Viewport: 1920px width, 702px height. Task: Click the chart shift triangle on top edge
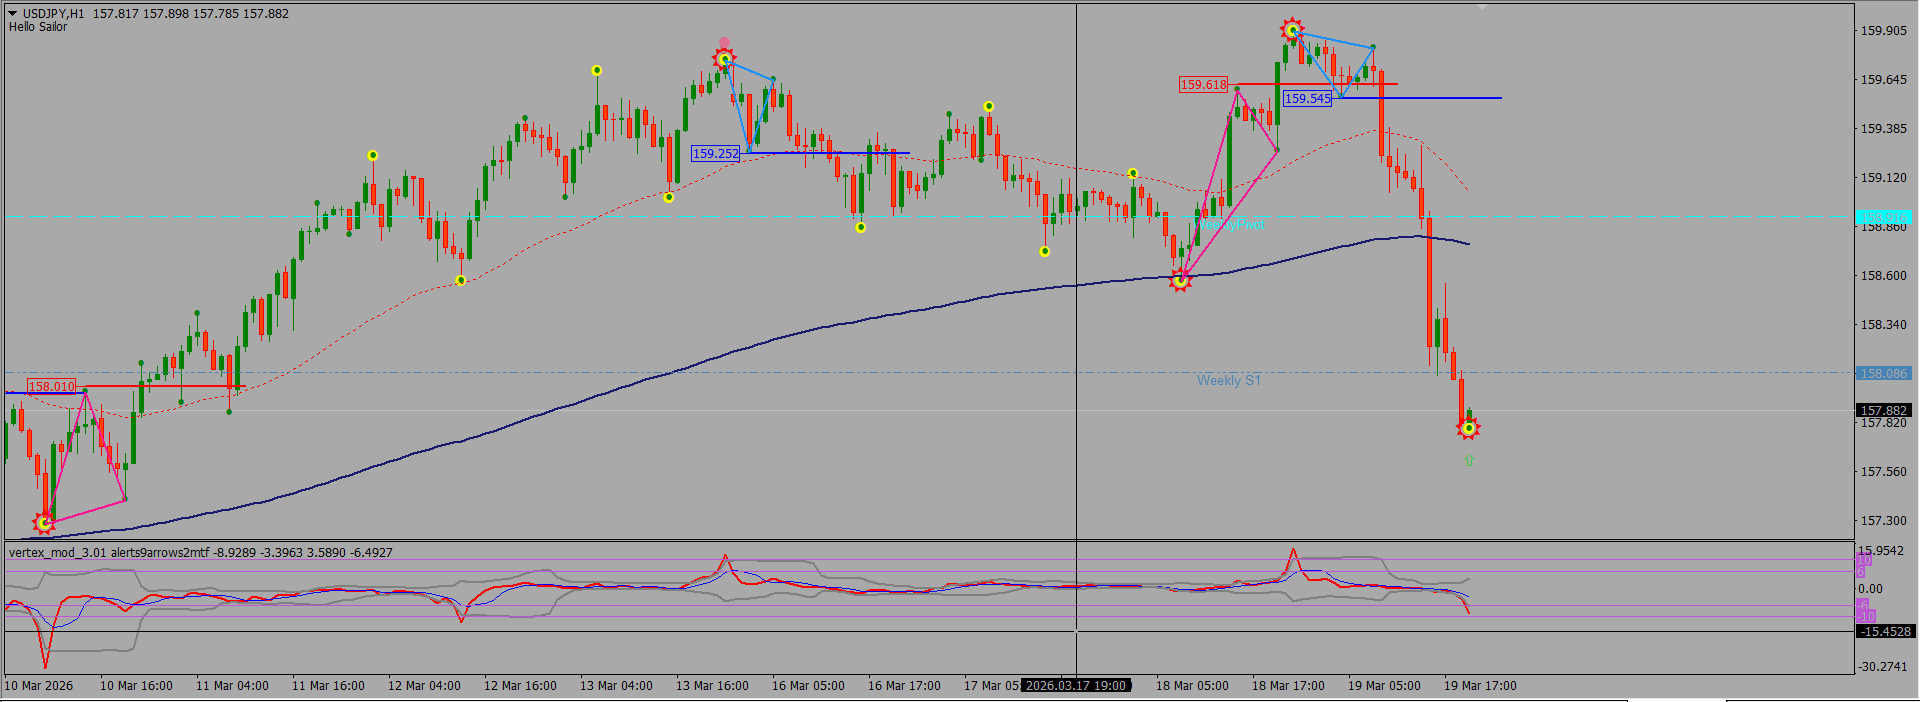[1482, 7]
